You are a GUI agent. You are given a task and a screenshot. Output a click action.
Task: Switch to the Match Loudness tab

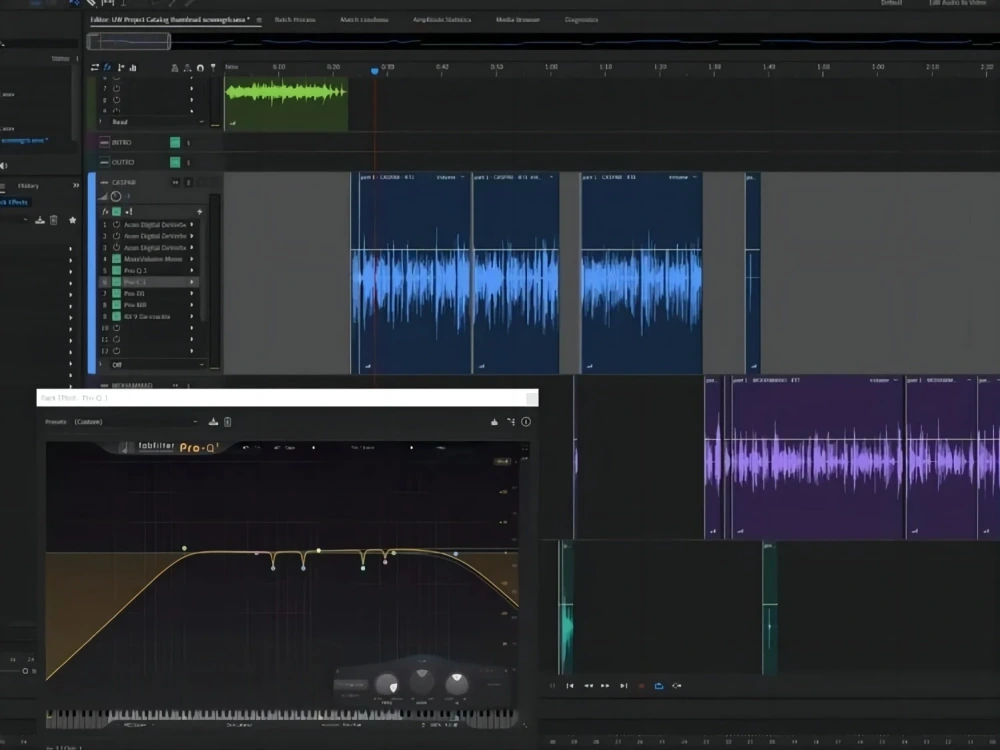pos(364,20)
